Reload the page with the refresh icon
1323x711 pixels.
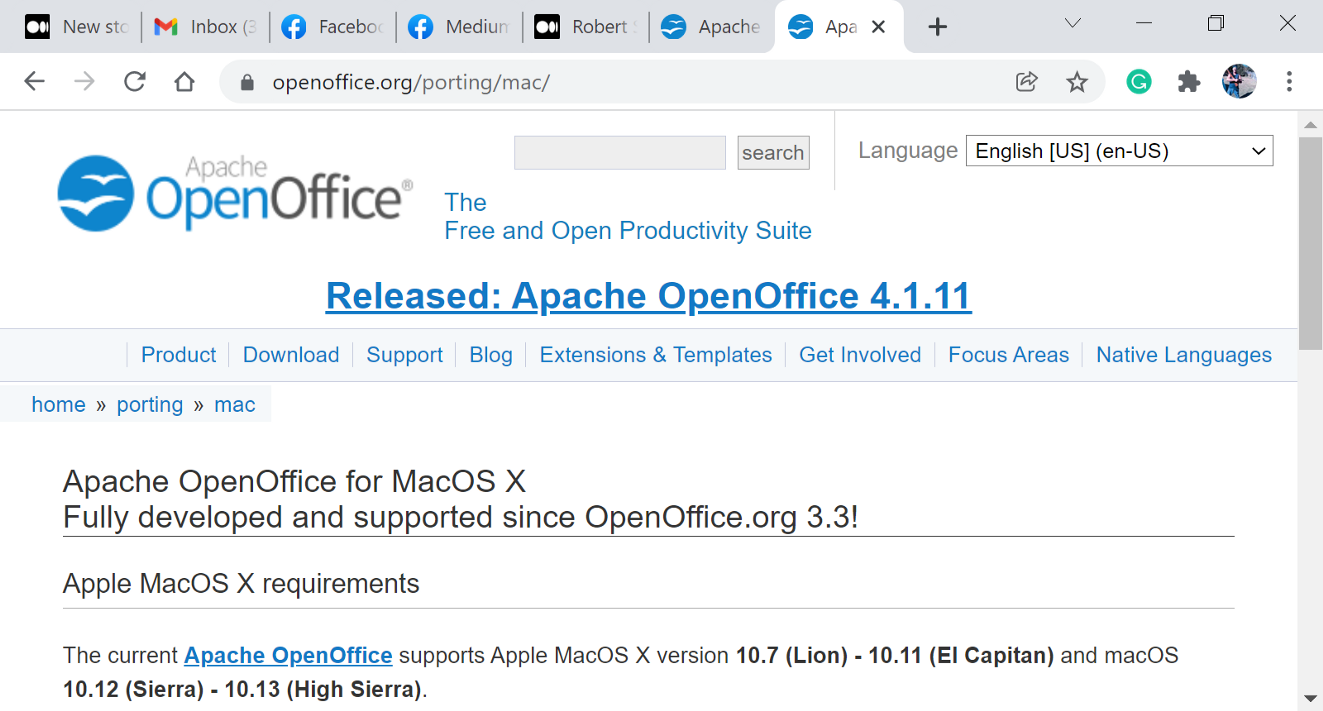135,82
